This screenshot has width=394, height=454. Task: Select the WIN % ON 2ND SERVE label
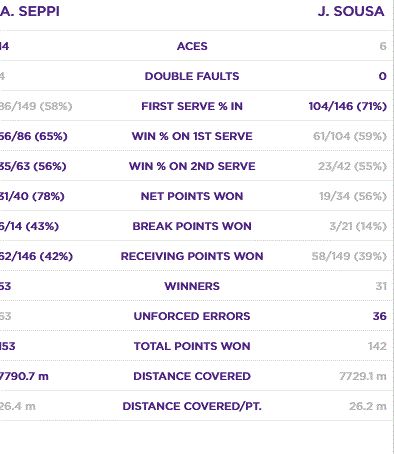tap(192, 166)
